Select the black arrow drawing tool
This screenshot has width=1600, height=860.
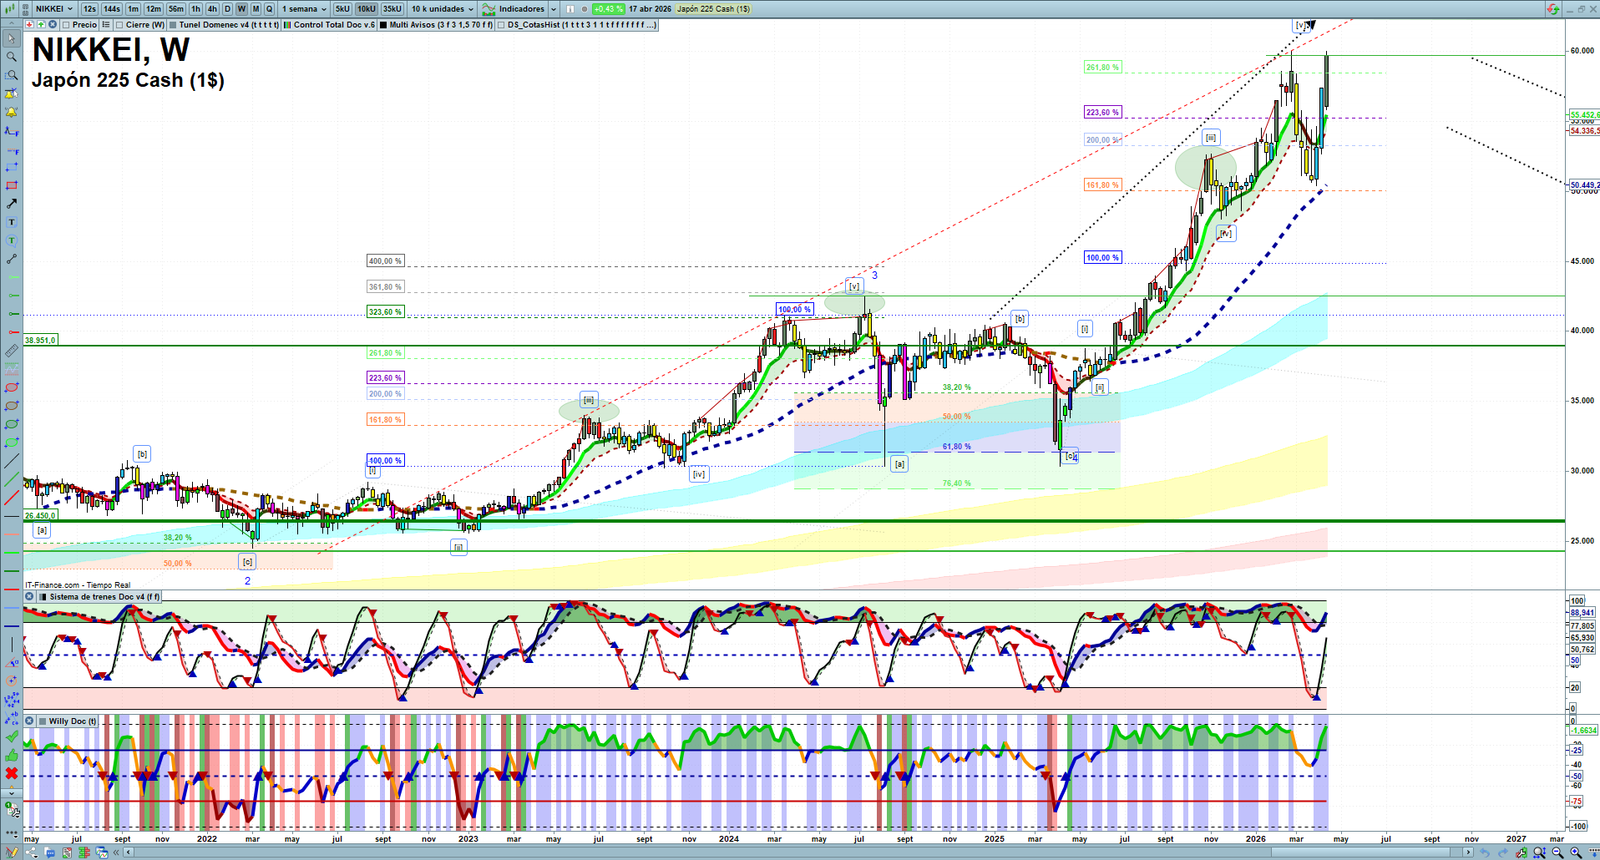11,204
